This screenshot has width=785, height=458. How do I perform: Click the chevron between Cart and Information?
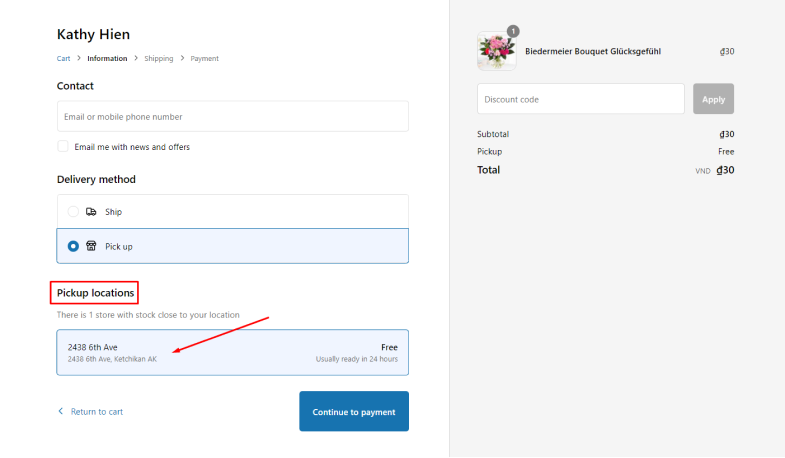tap(79, 58)
